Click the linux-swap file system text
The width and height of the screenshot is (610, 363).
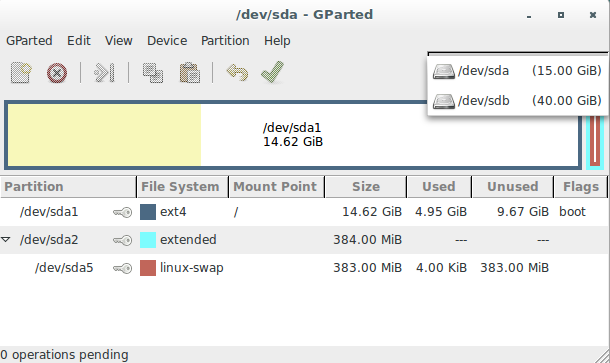192,268
